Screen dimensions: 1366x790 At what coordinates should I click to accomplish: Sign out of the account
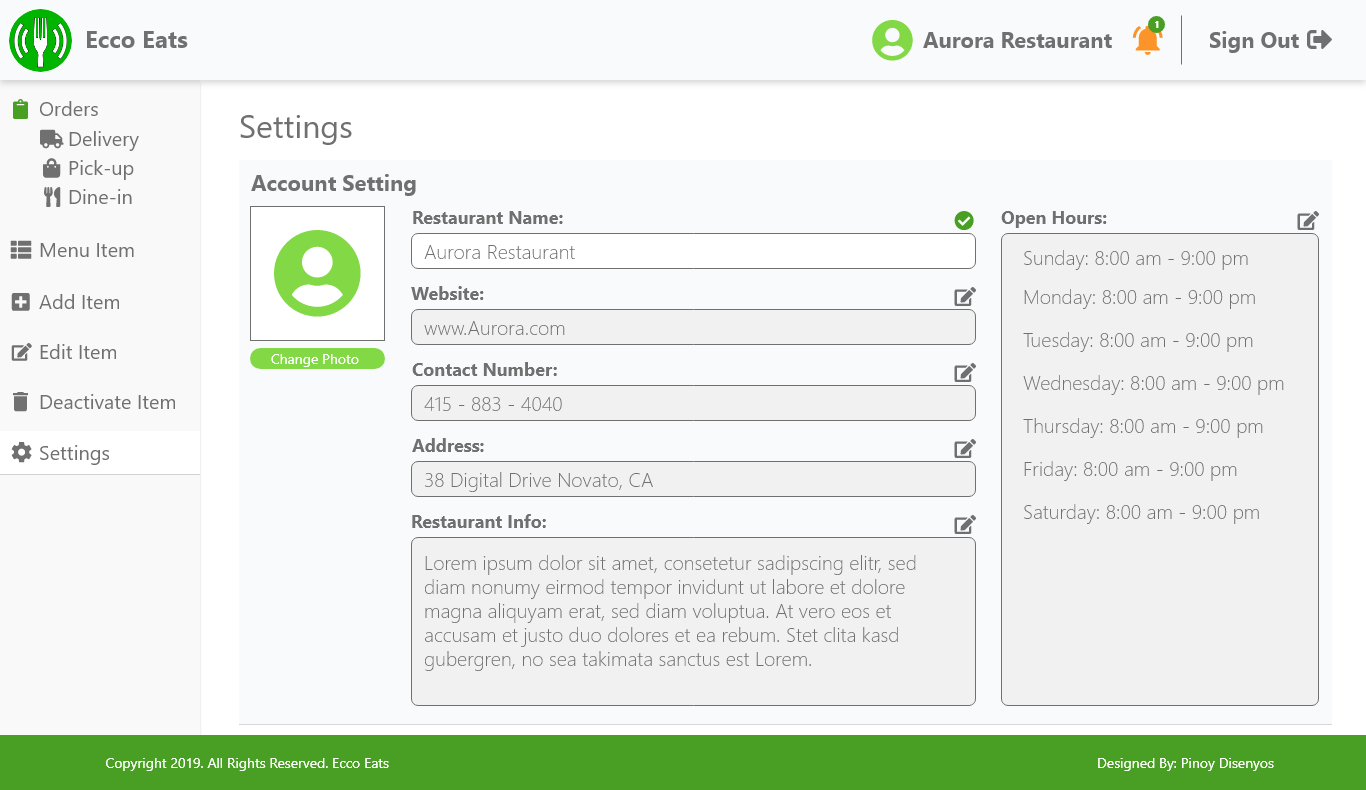pos(1269,41)
